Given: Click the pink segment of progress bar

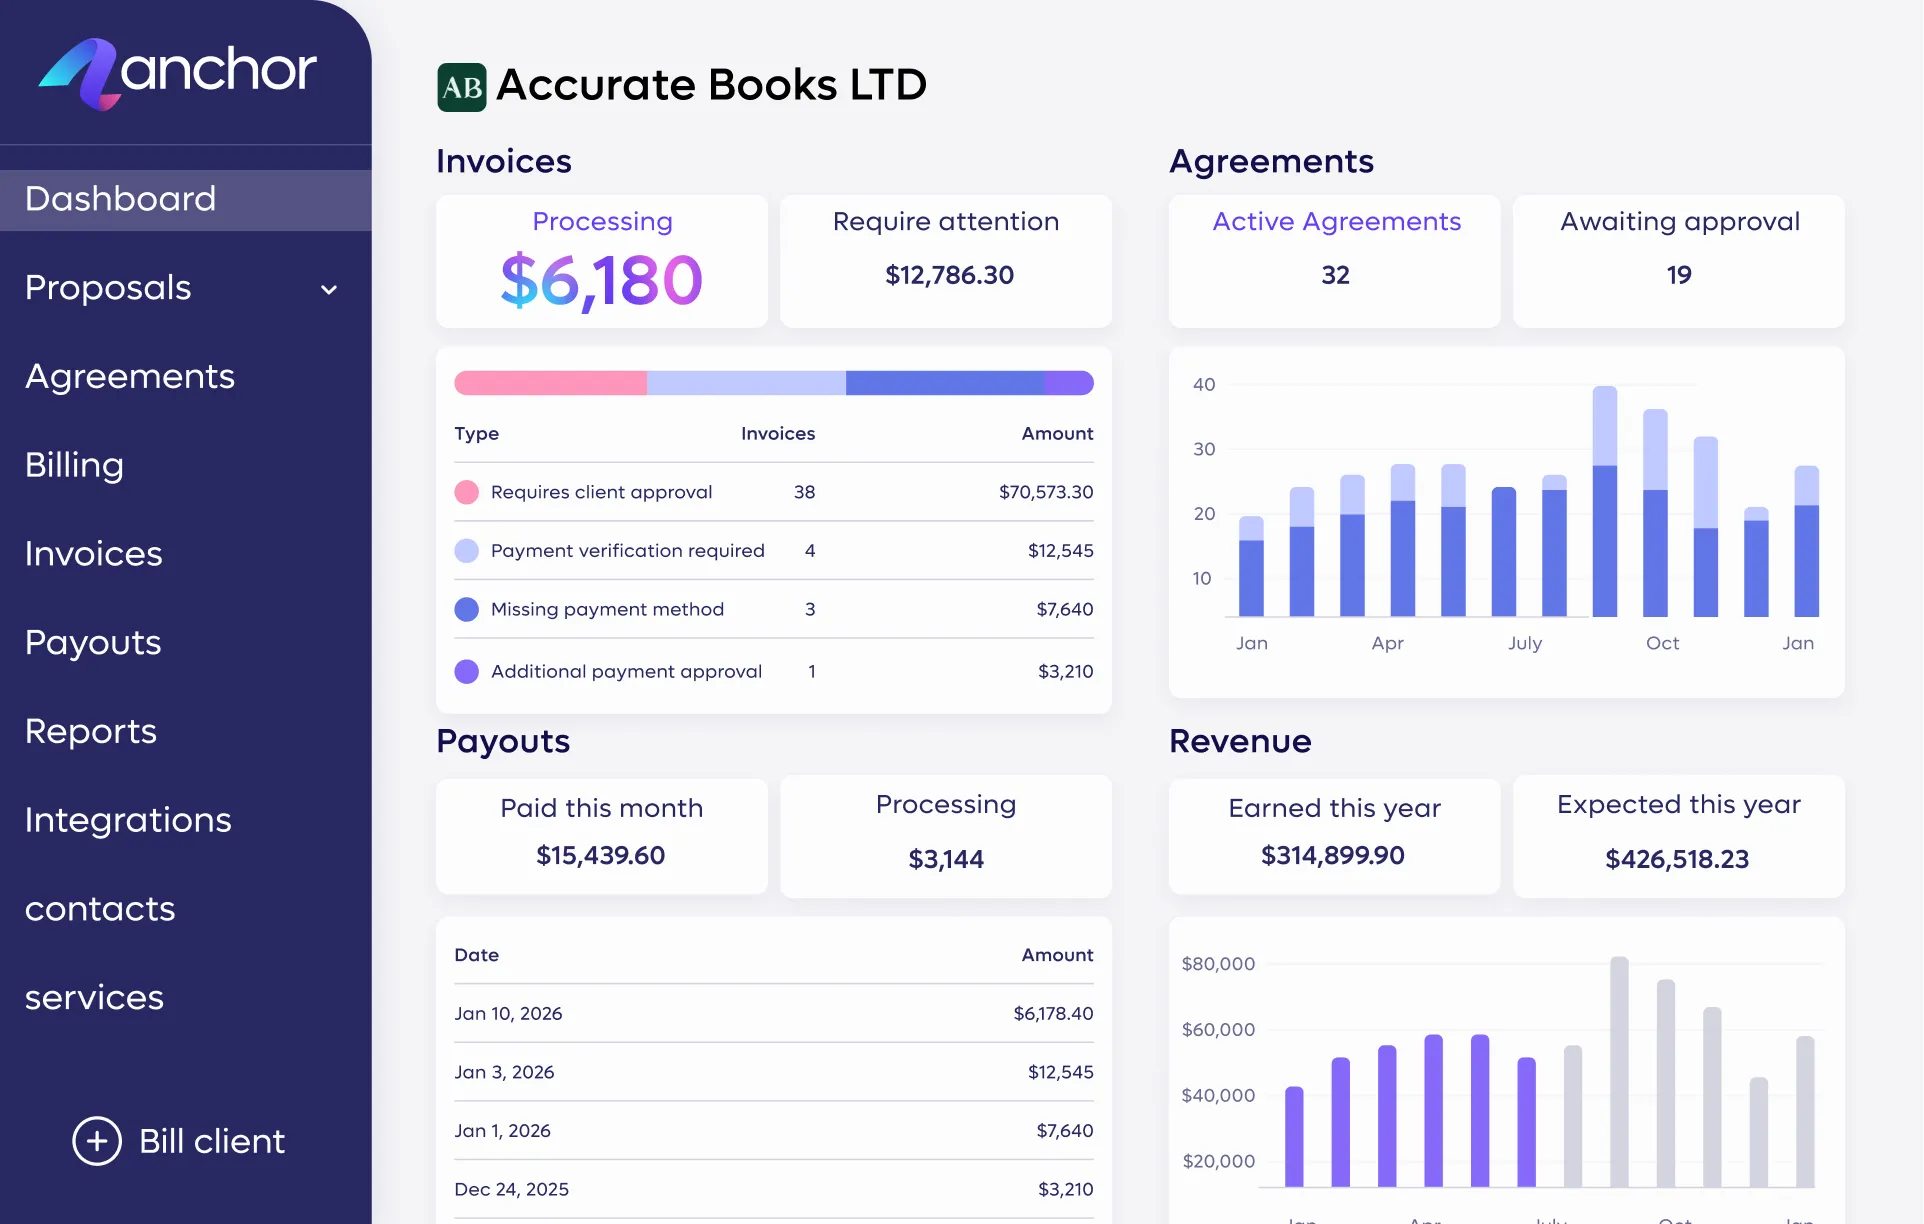Looking at the screenshot, I should pos(550,383).
